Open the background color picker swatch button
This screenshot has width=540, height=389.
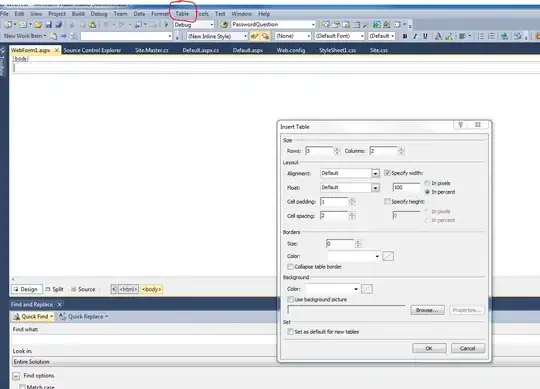367,289
